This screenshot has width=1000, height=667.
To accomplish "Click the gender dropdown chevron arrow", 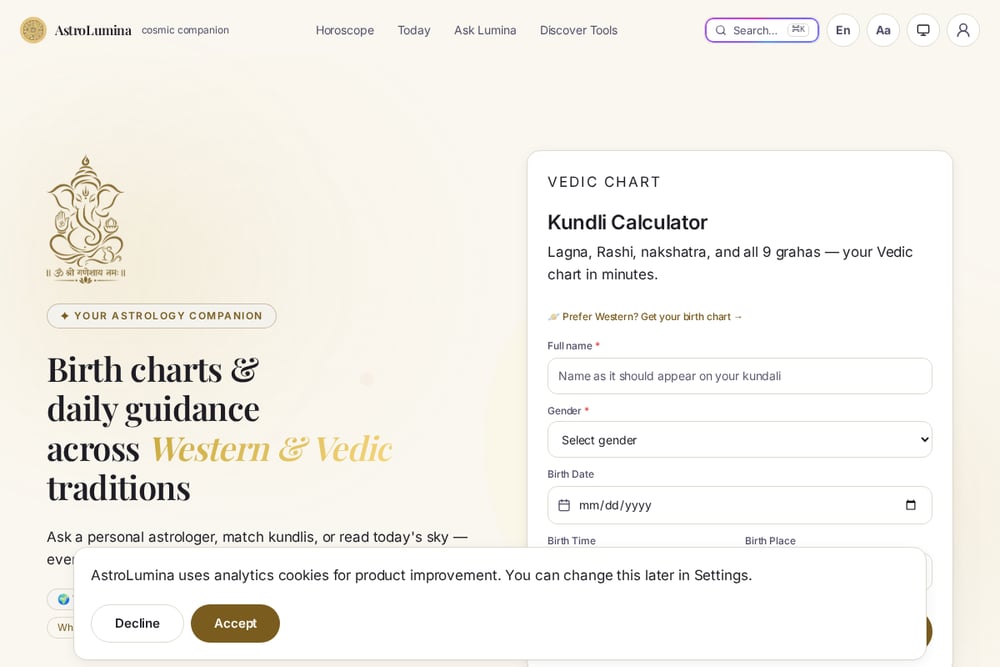I will (924, 439).
